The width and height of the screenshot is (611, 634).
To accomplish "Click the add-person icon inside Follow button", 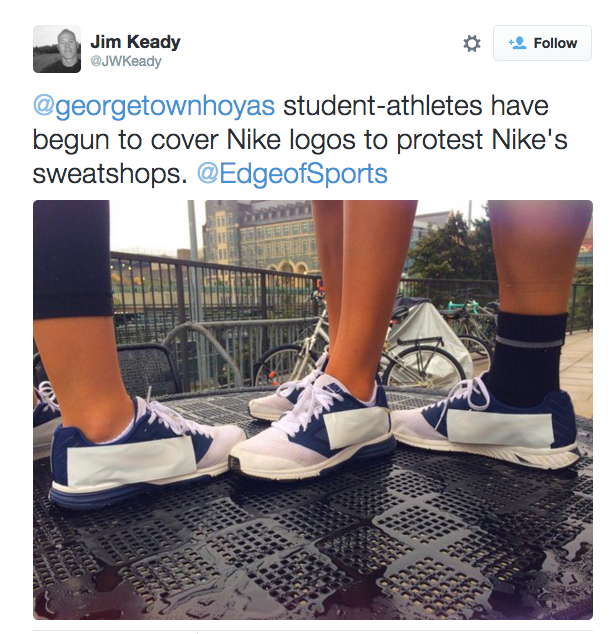I will coord(517,43).
